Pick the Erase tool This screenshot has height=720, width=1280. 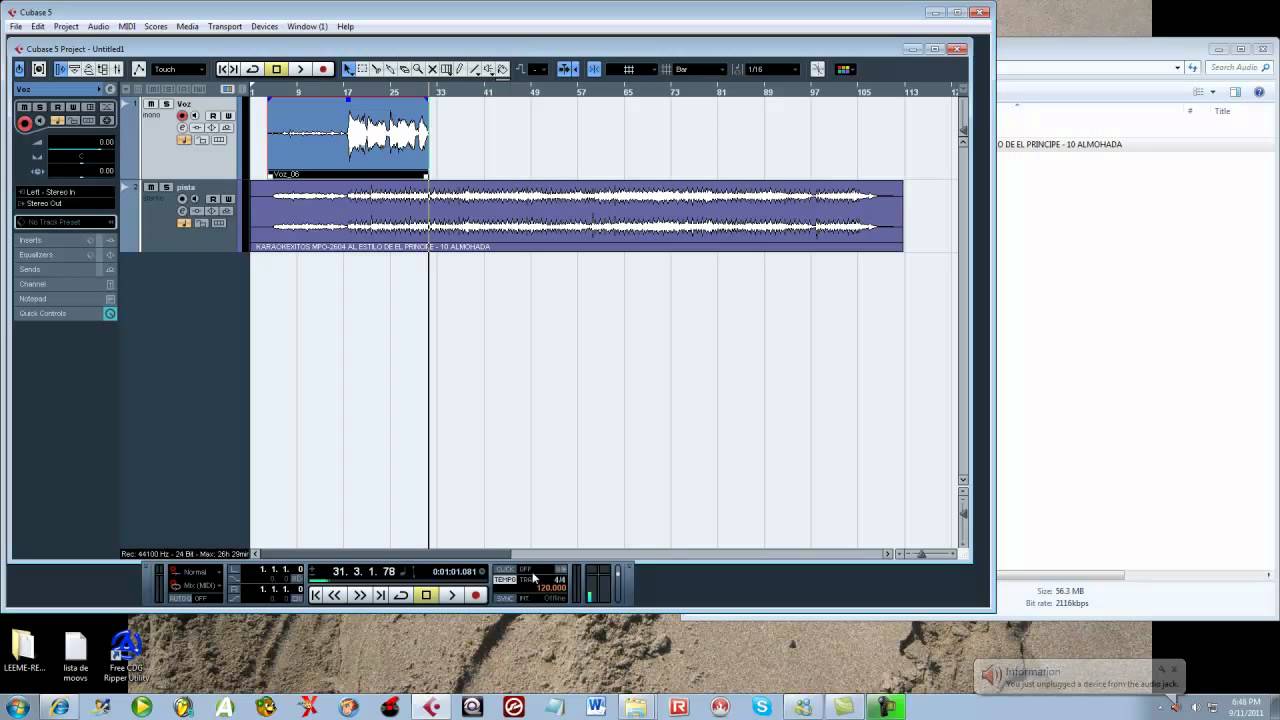(x=404, y=69)
